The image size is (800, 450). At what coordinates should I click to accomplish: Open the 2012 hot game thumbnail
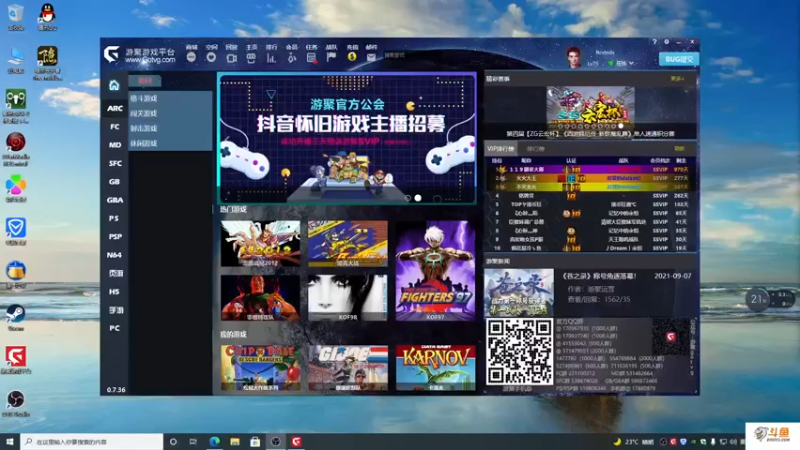[260, 243]
